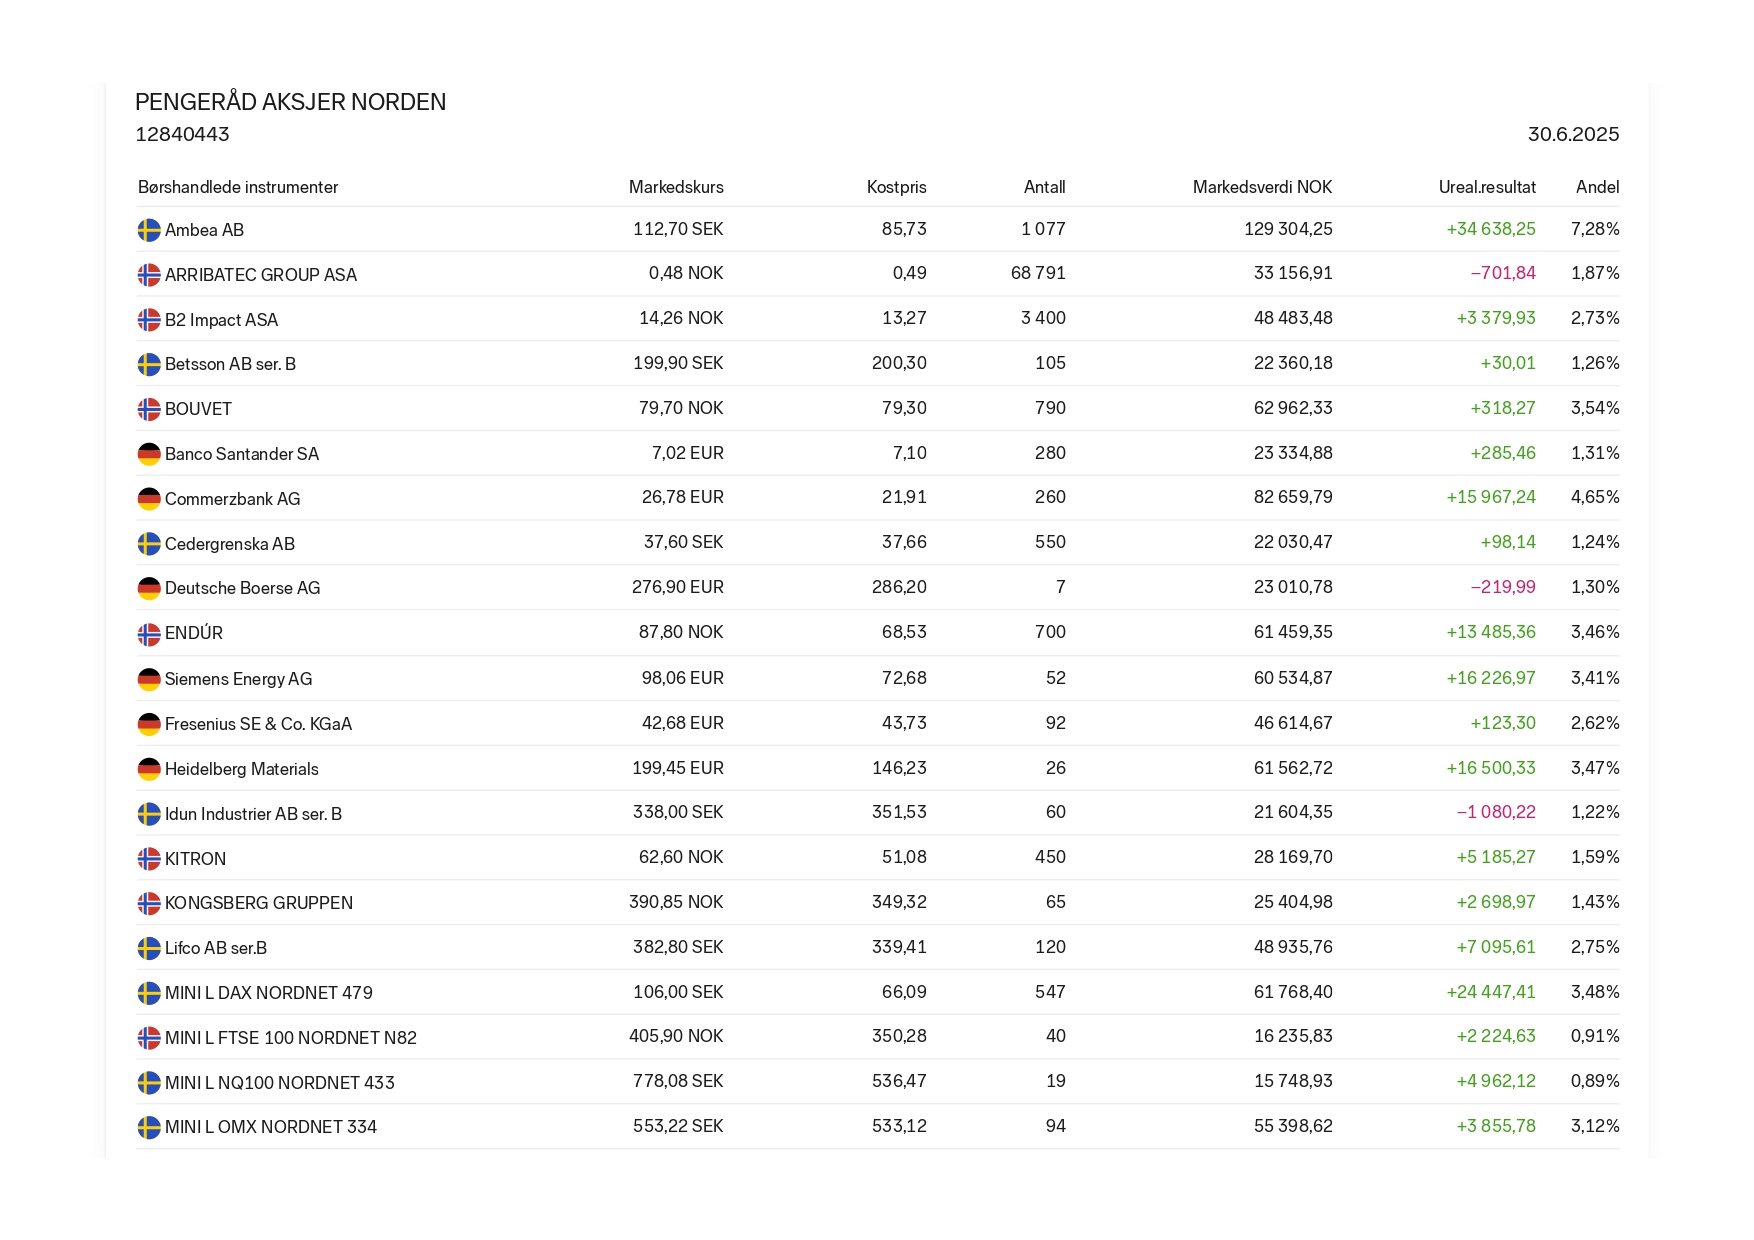
Task: Open the ARRIBATEC GROUP ASA name
Action: pos(261,275)
